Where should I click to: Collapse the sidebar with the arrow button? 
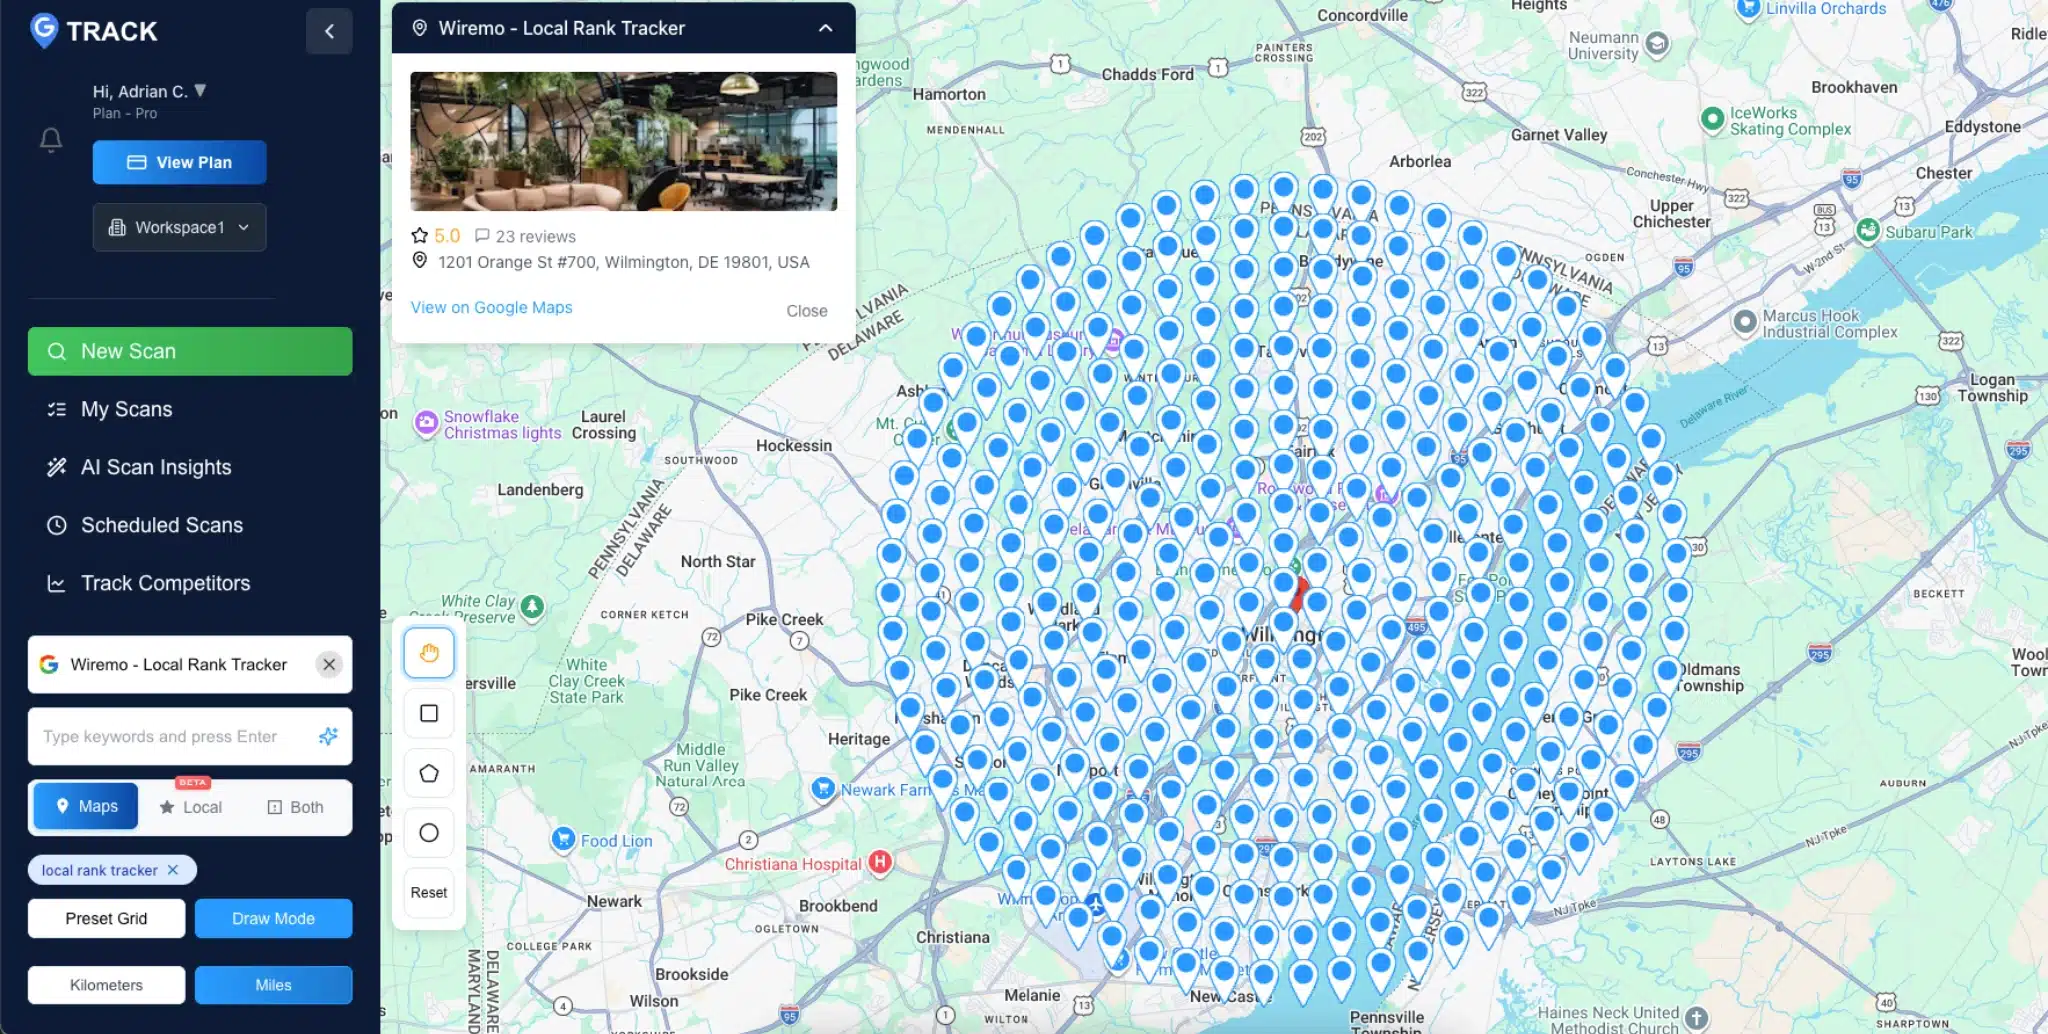(x=329, y=31)
